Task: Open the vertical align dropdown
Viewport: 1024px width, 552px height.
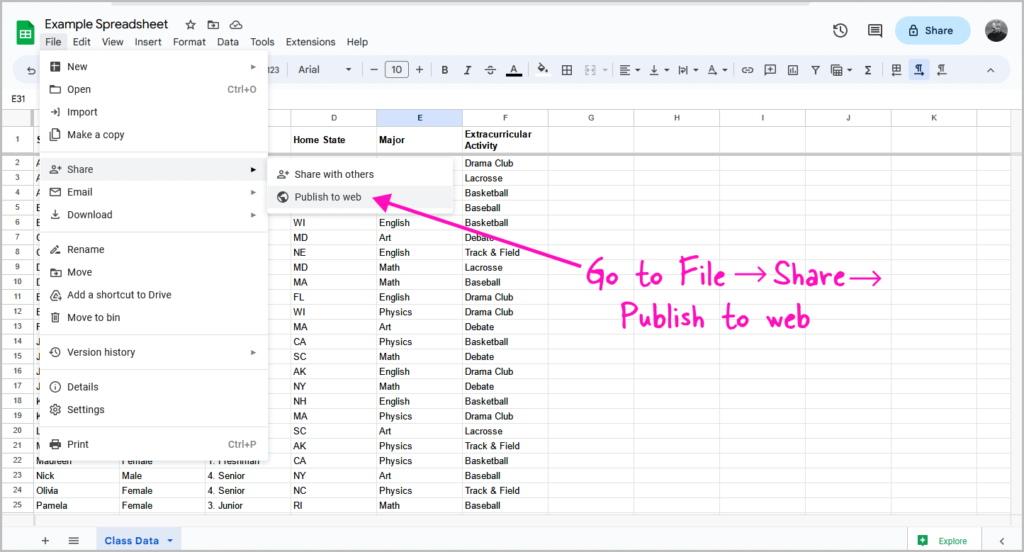Action: [x=659, y=70]
